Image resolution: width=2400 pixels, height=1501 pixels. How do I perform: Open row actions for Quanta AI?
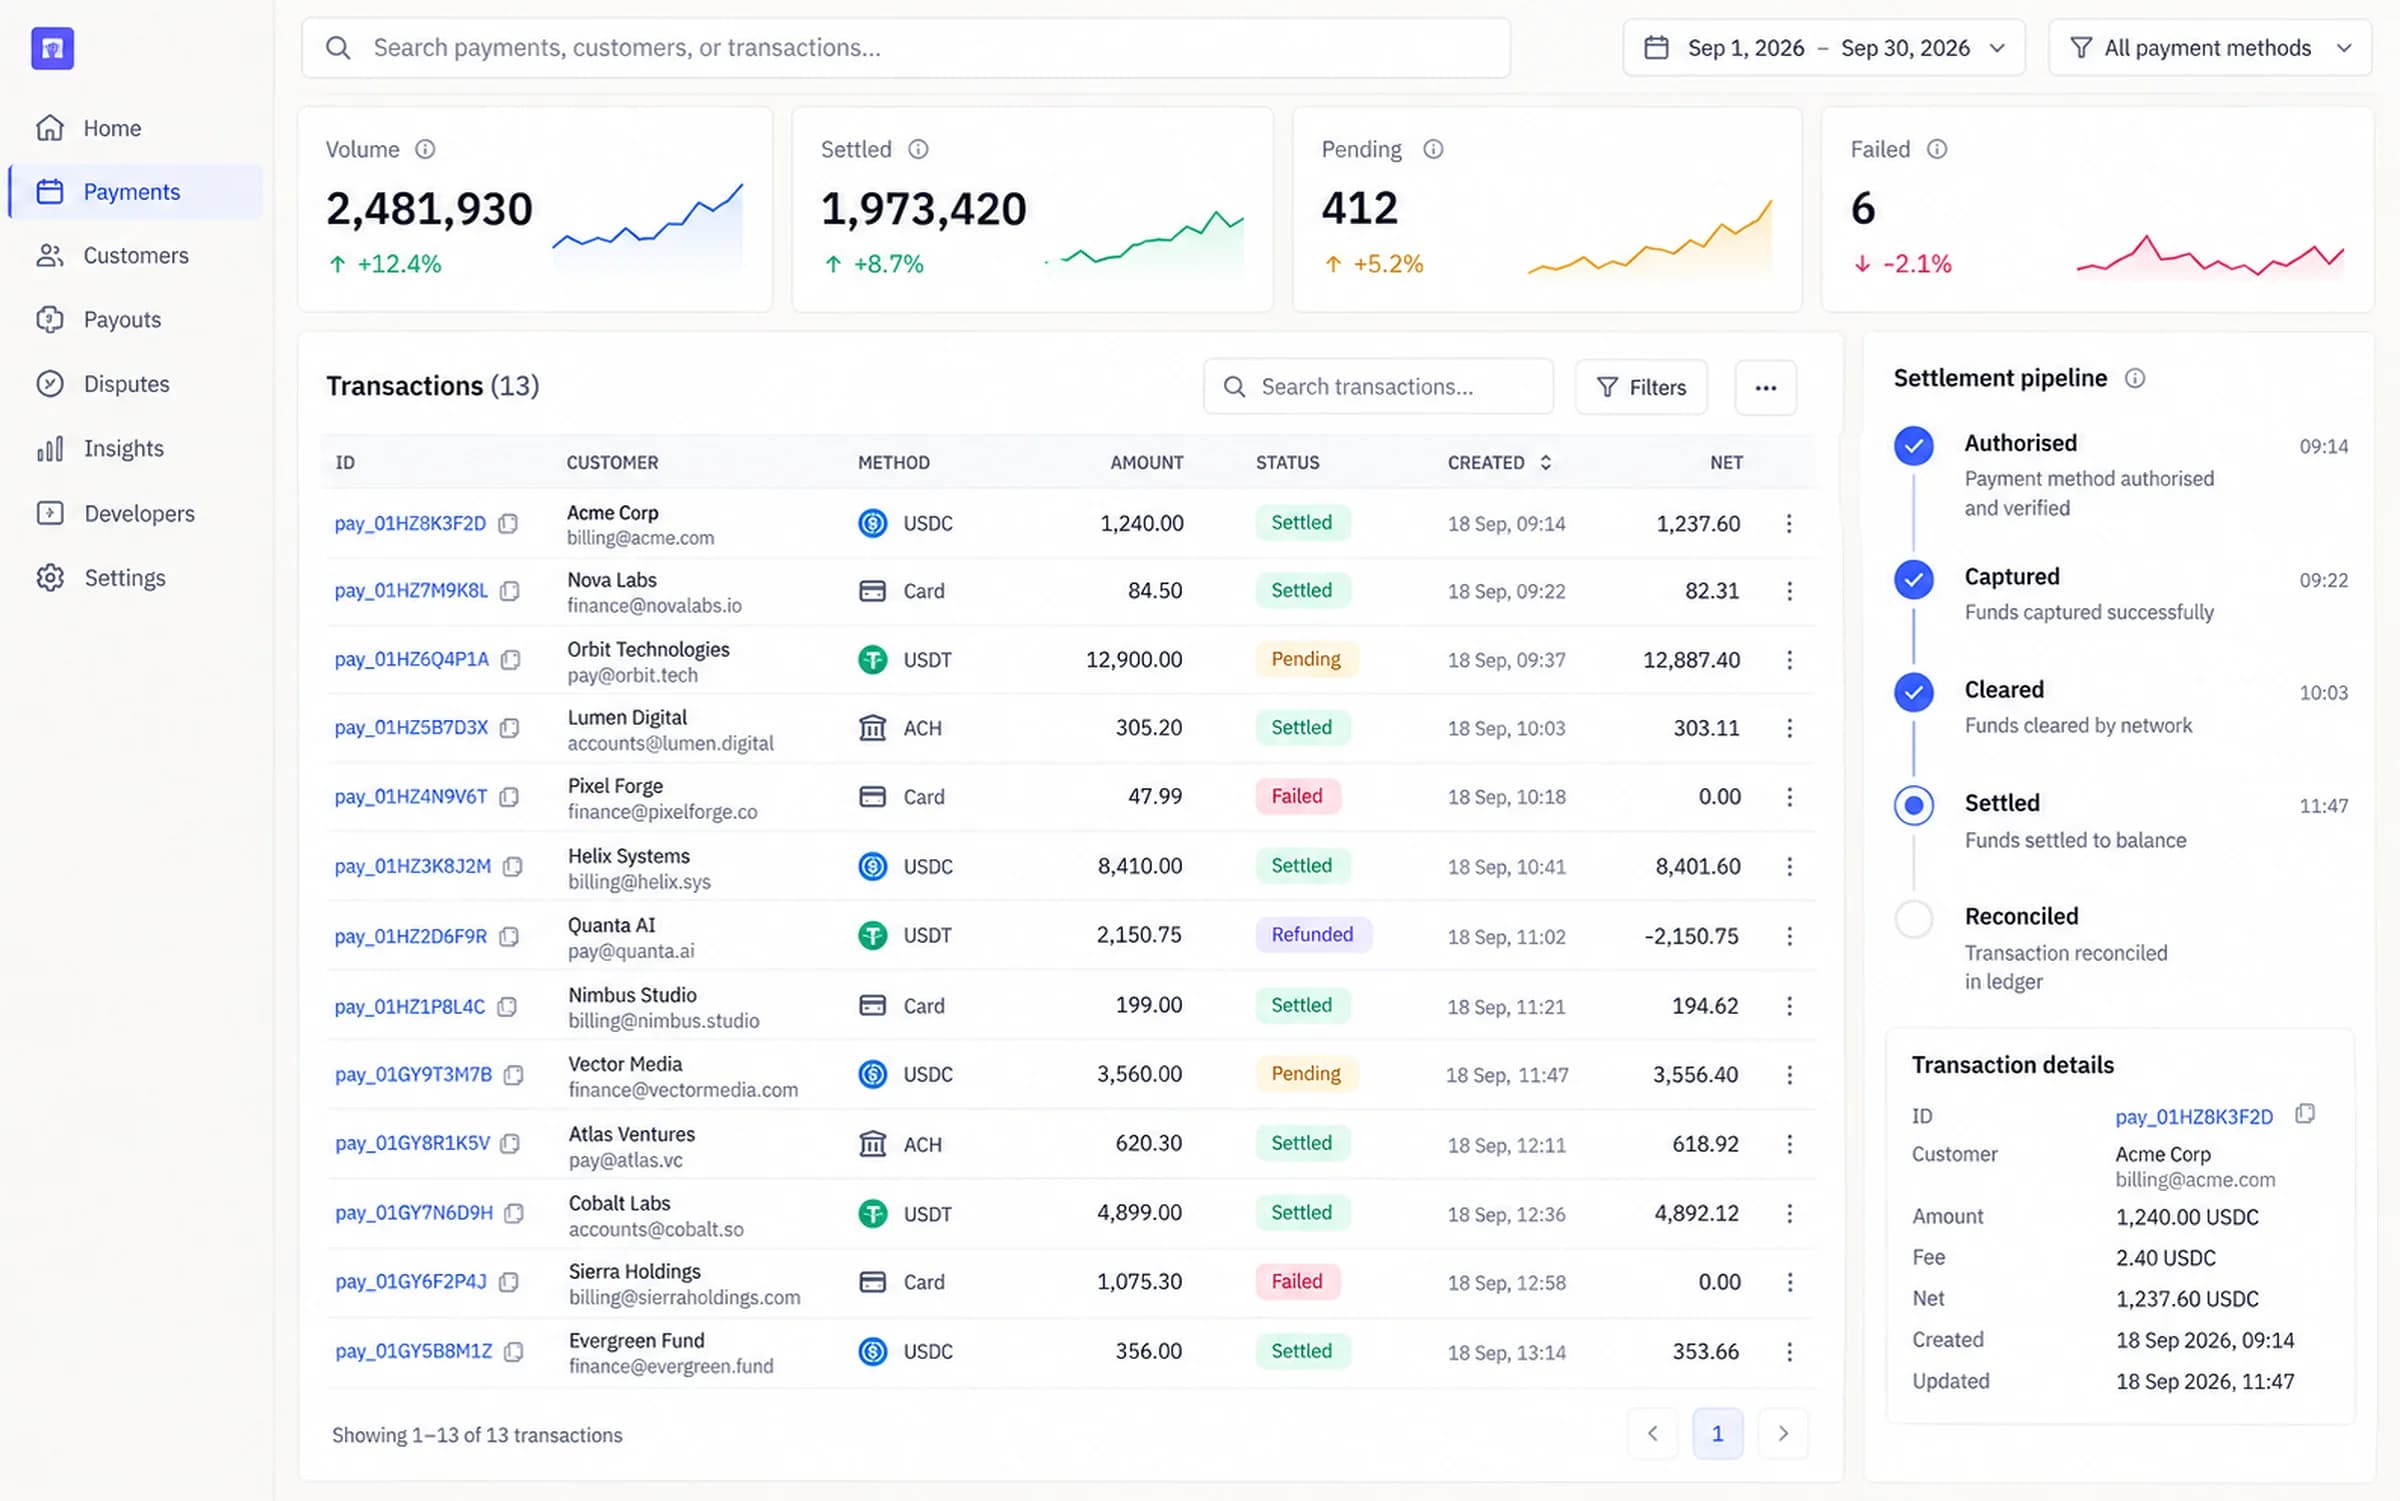point(1789,936)
